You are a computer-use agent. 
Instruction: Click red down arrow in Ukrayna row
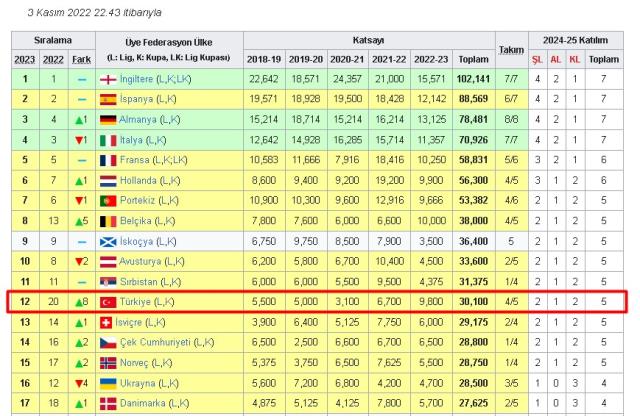tap(79, 383)
